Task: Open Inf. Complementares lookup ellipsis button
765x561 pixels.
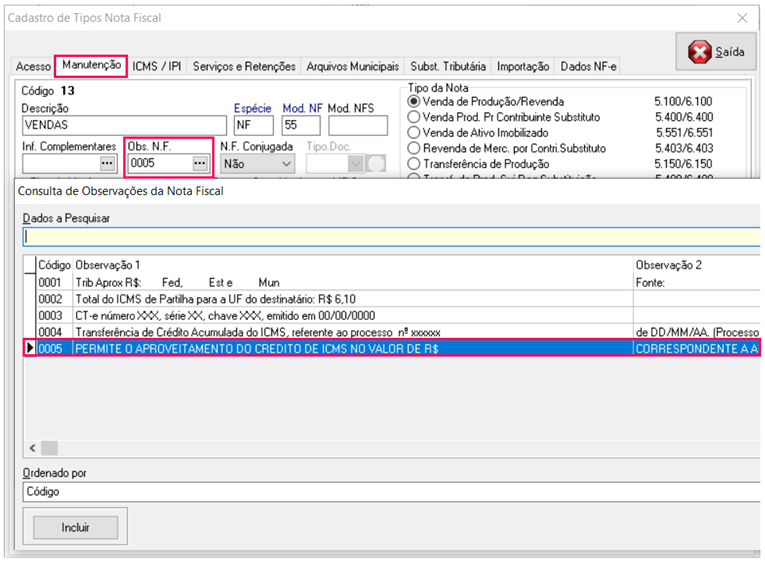Action: [x=107, y=163]
